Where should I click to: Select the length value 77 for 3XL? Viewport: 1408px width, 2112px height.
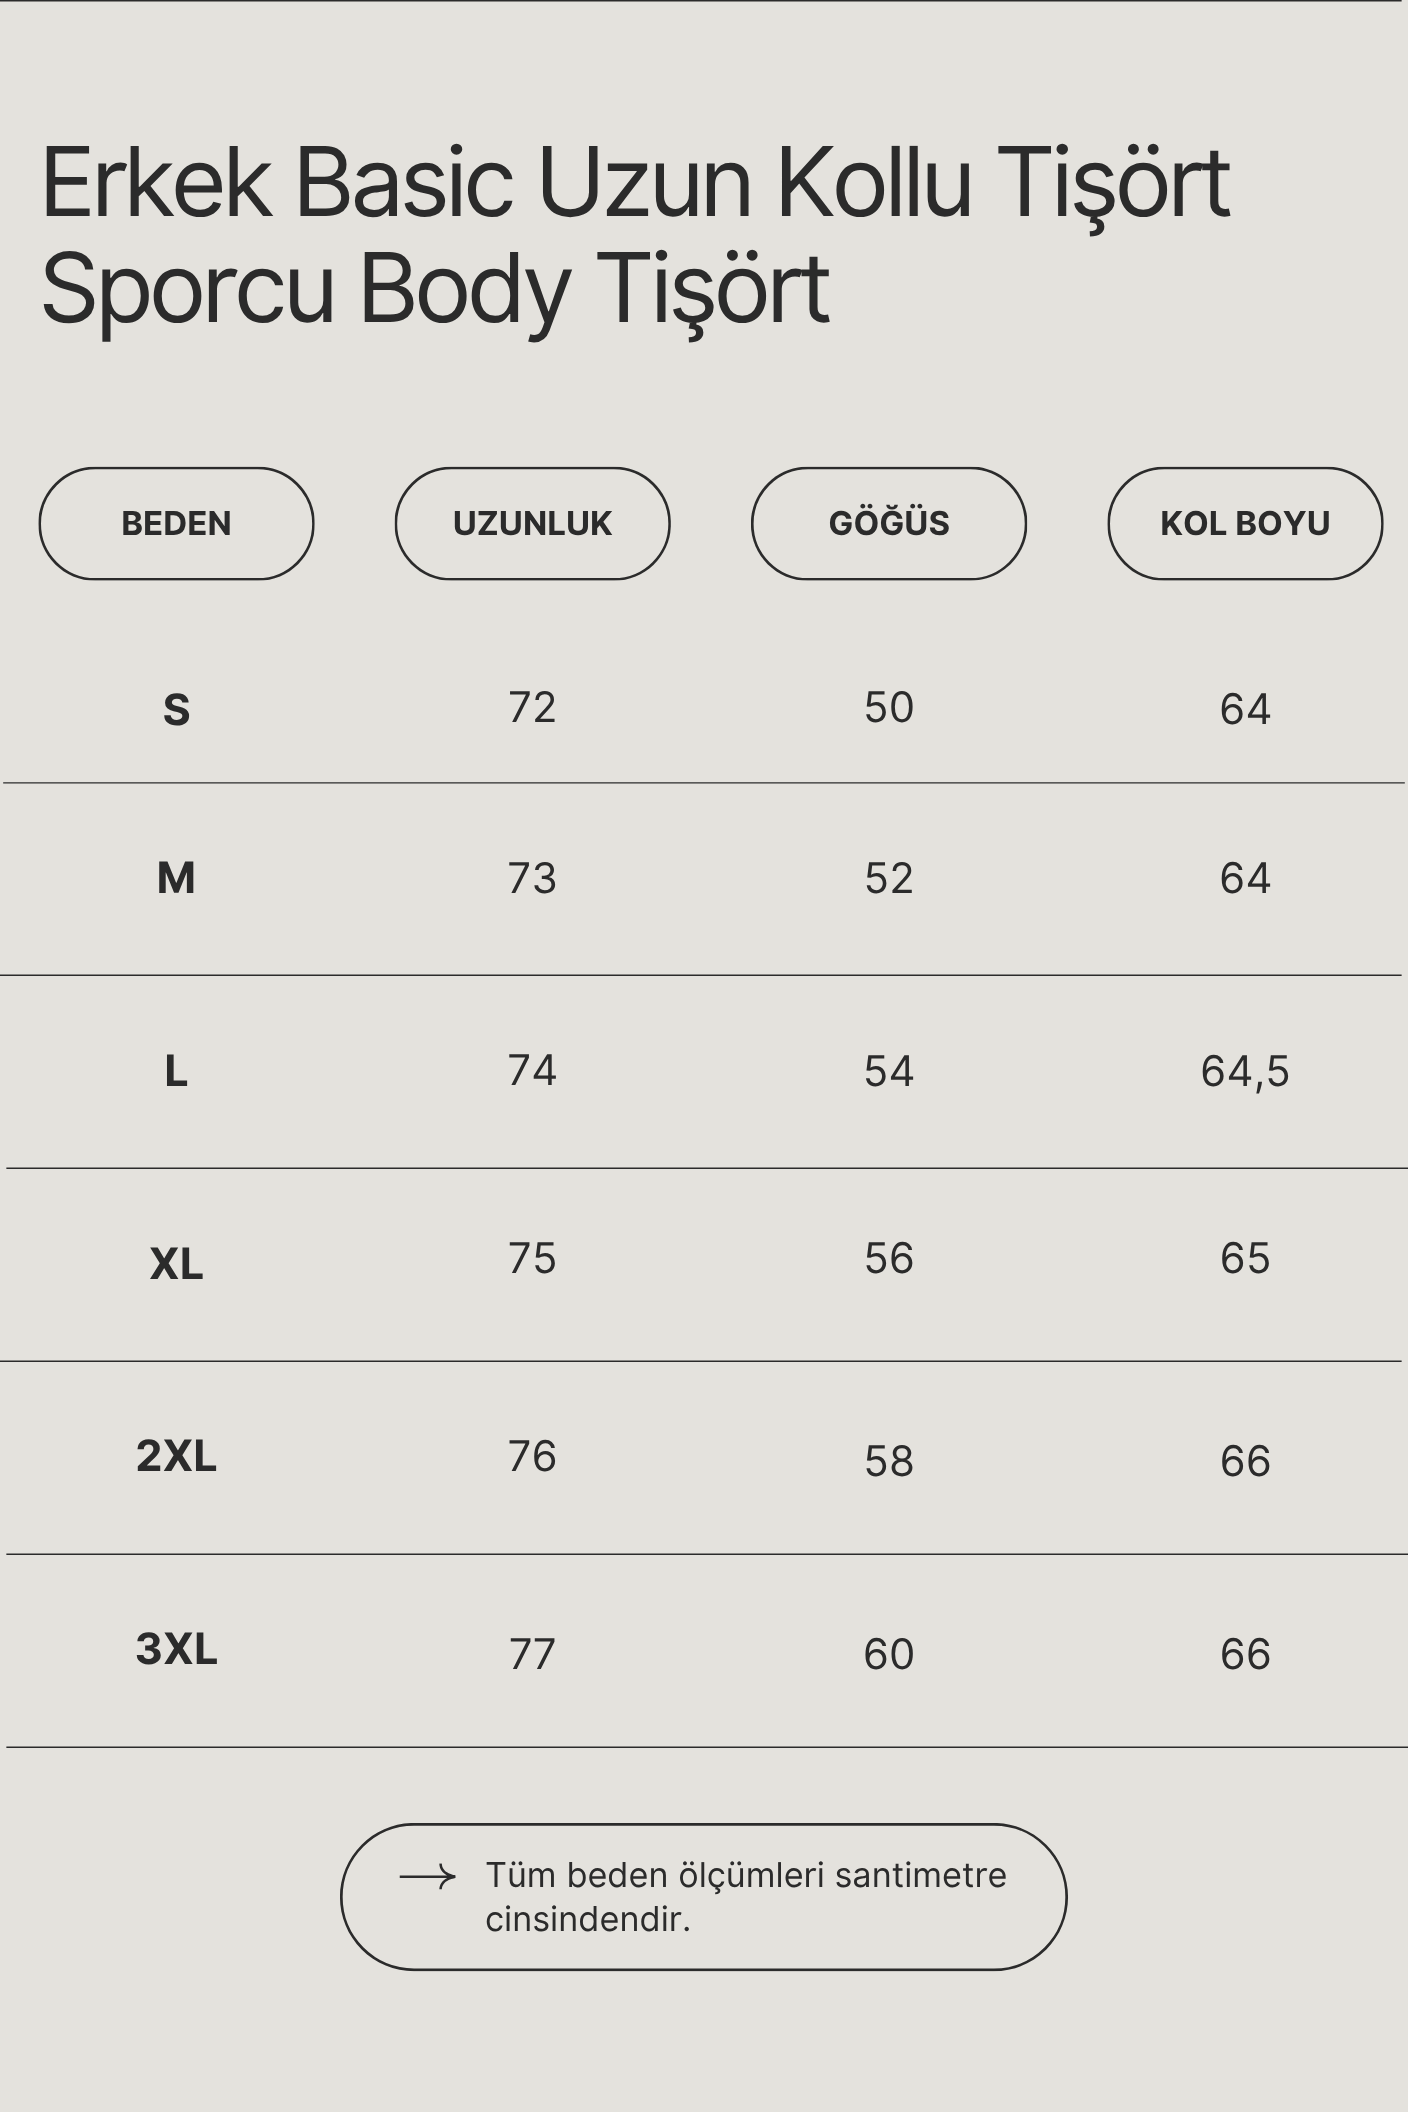point(532,1654)
